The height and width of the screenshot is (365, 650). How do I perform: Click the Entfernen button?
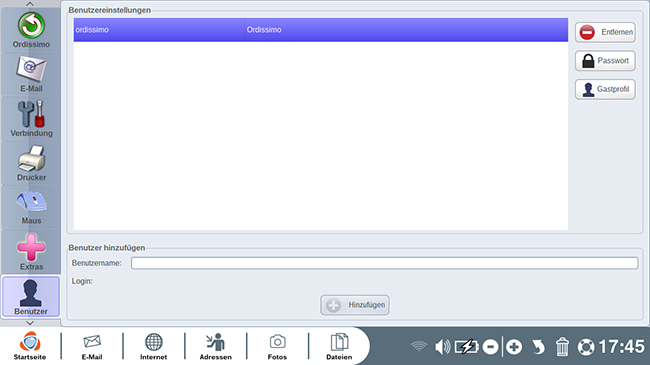605,32
